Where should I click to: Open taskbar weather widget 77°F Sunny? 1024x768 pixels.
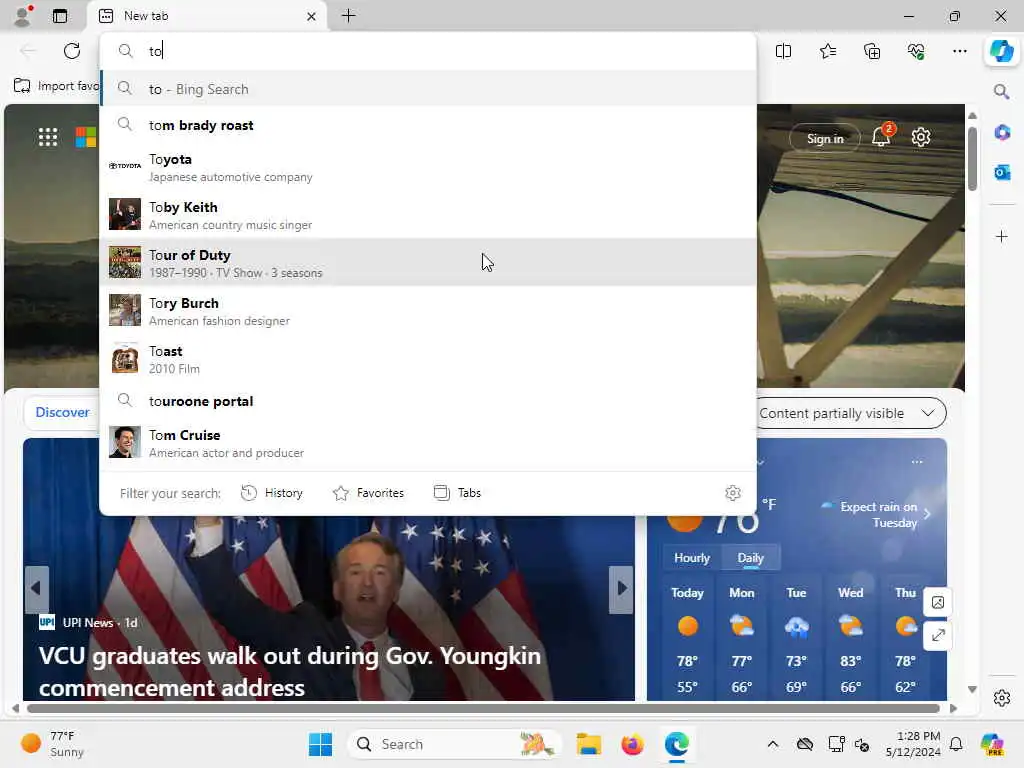tap(54, 744)
